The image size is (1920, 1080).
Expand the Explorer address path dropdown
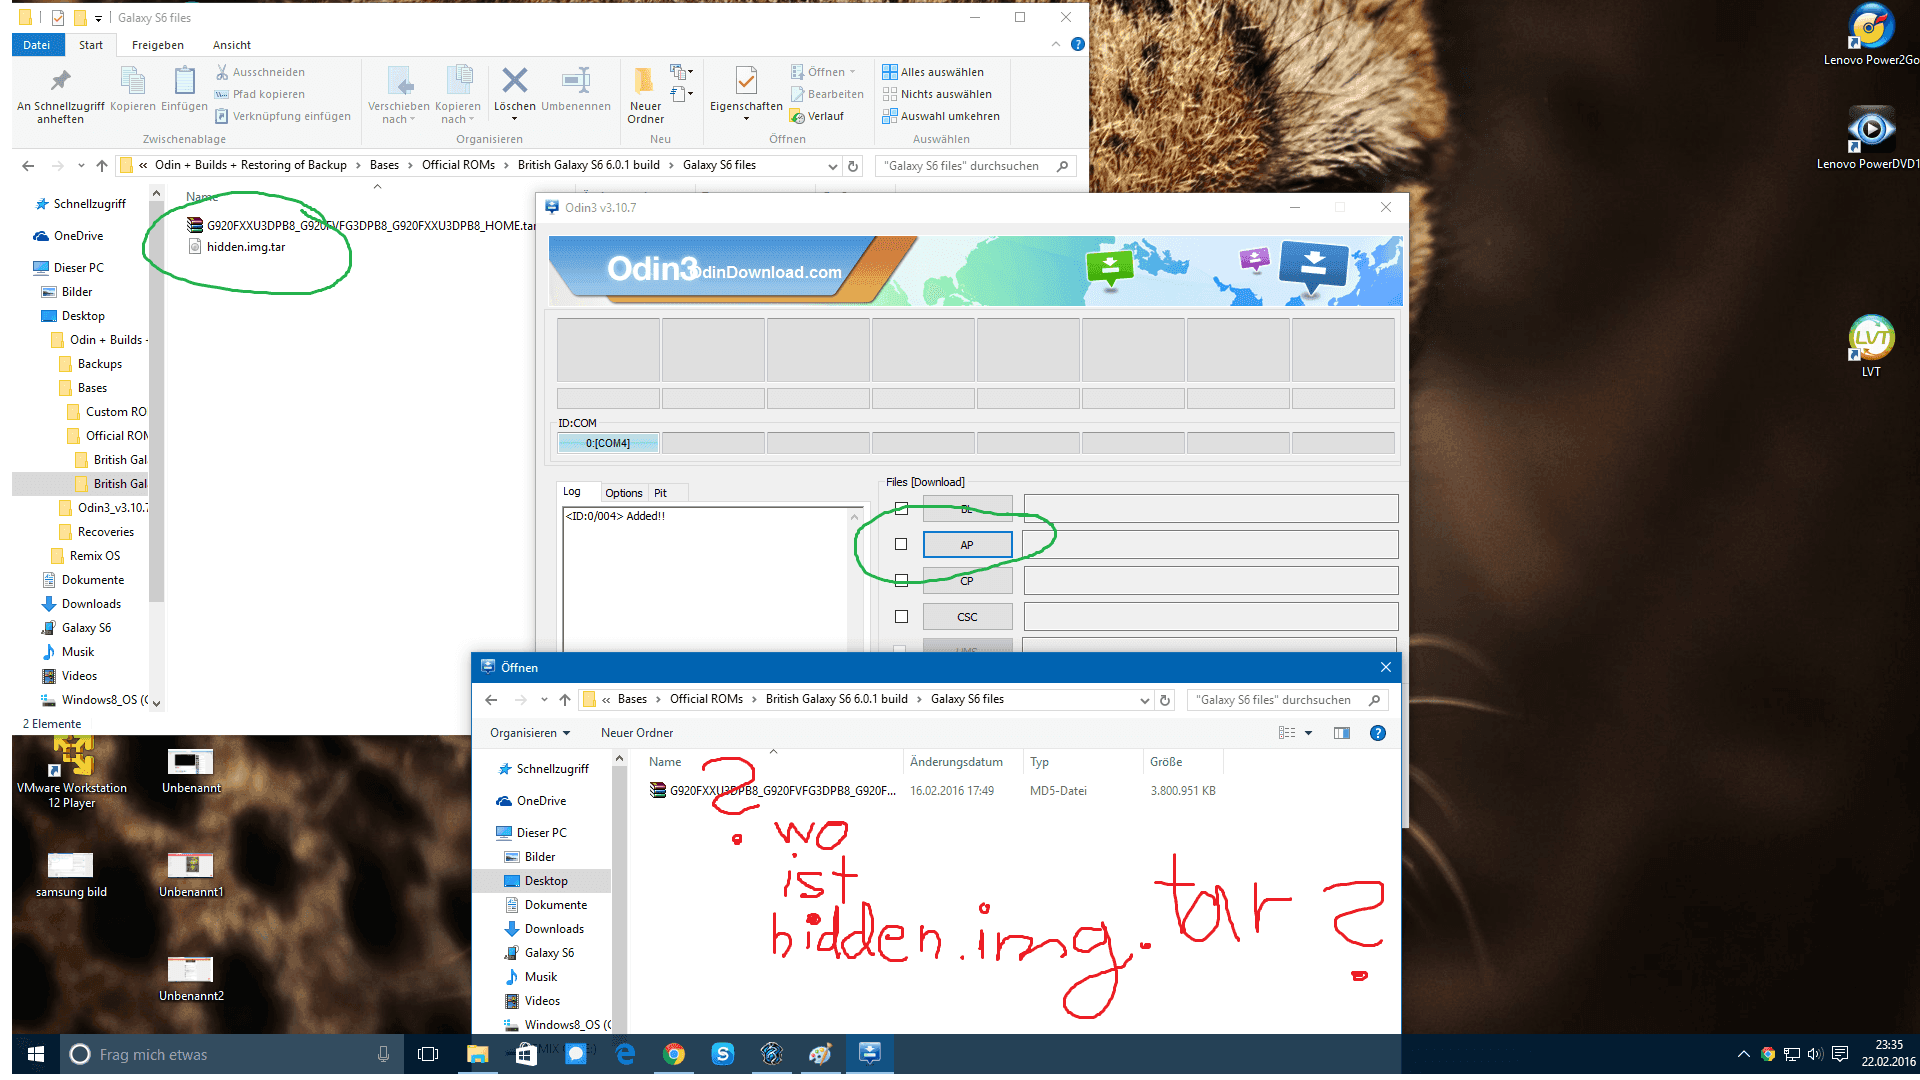832,166
